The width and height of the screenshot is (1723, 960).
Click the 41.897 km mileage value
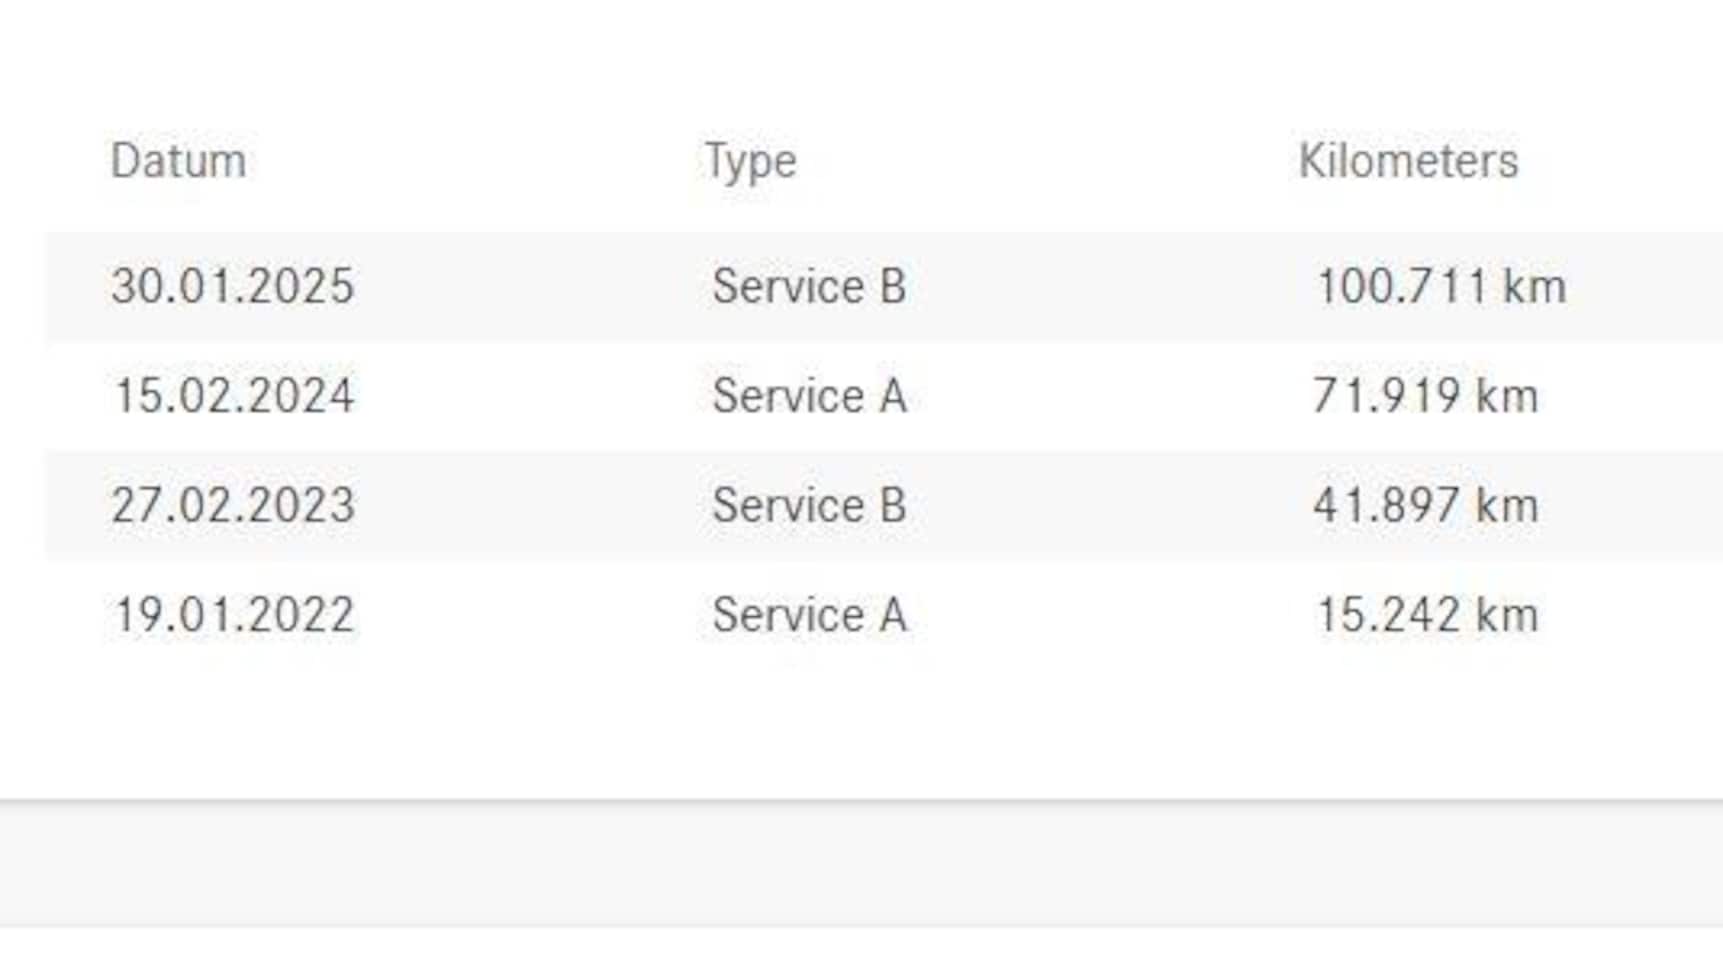click(x=1425, y=505)
